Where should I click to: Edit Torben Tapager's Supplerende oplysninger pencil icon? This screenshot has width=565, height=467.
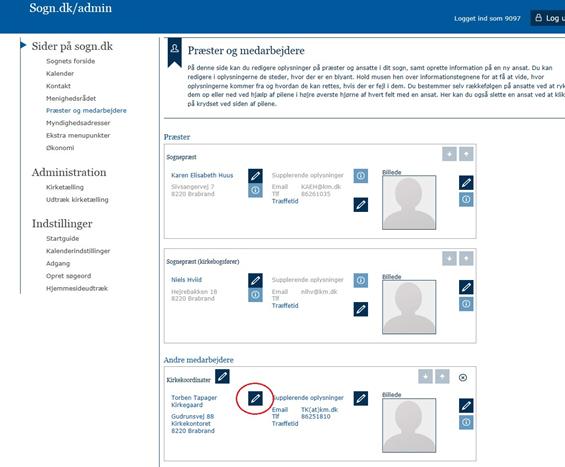pos(361,398)
